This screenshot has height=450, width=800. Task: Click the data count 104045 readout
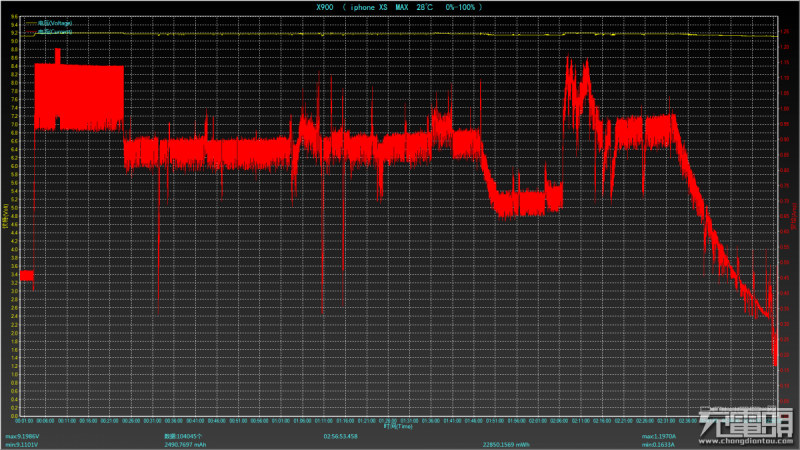tap(185, 436)
